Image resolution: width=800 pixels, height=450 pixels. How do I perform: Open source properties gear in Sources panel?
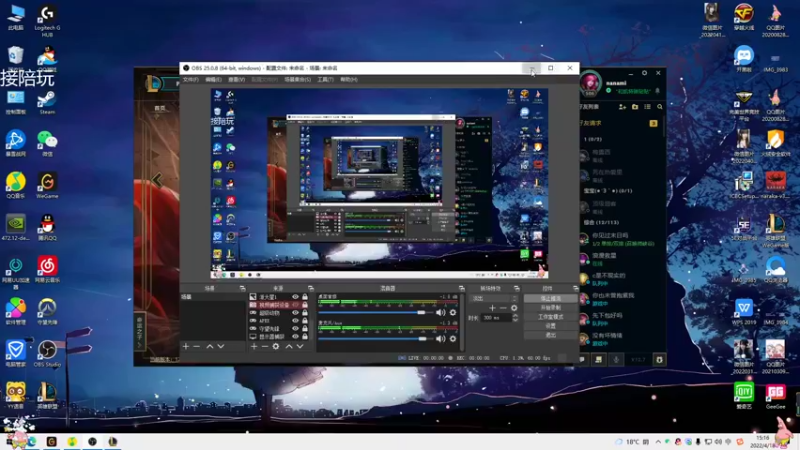pos(276,346)
